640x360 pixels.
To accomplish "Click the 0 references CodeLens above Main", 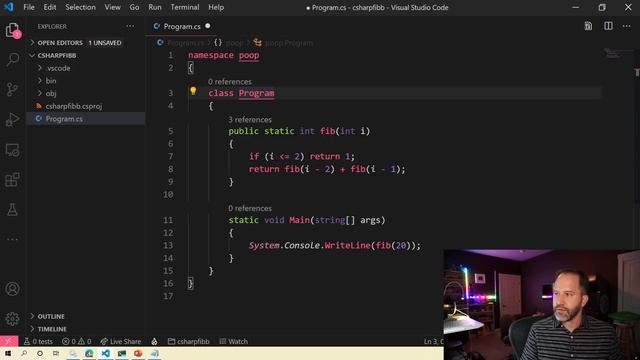I will pyautogui.click(x=250, y=208).
